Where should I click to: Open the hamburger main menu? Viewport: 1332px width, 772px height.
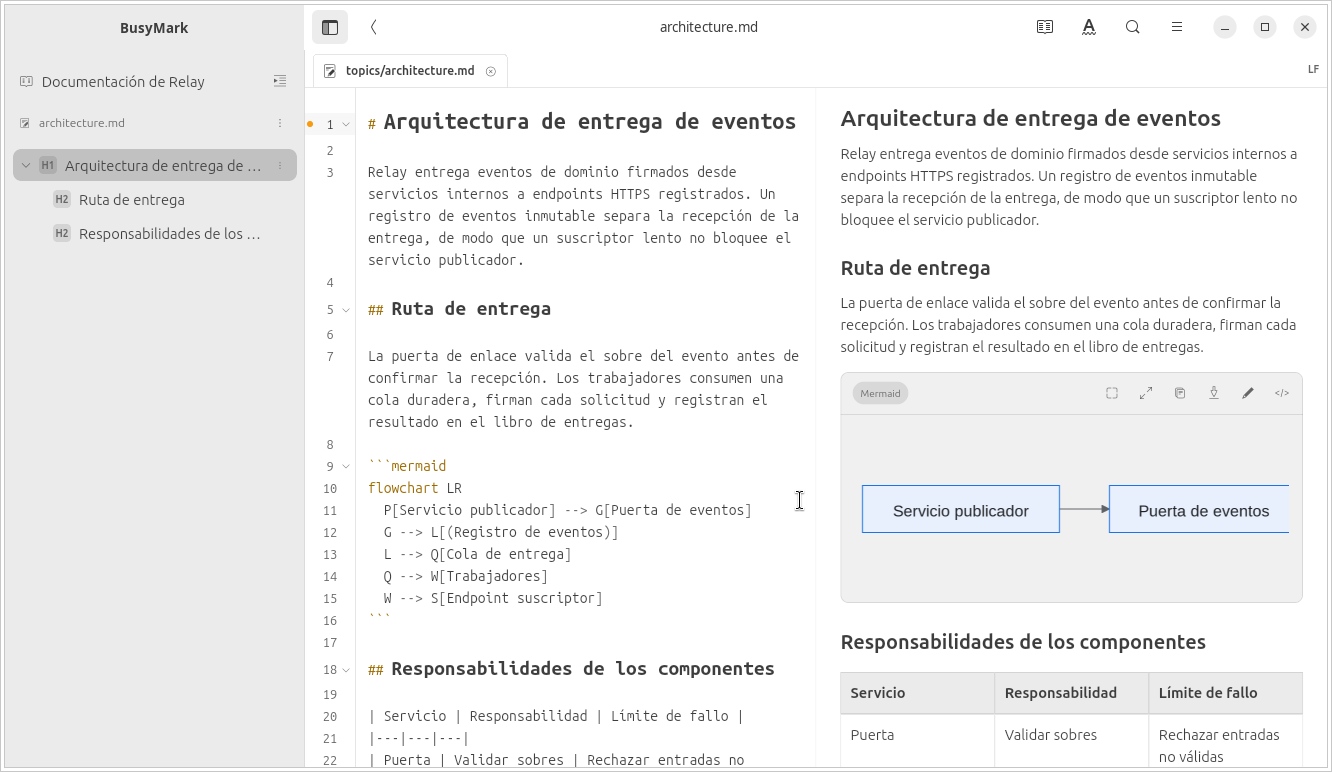click(x=1177, y=27)
